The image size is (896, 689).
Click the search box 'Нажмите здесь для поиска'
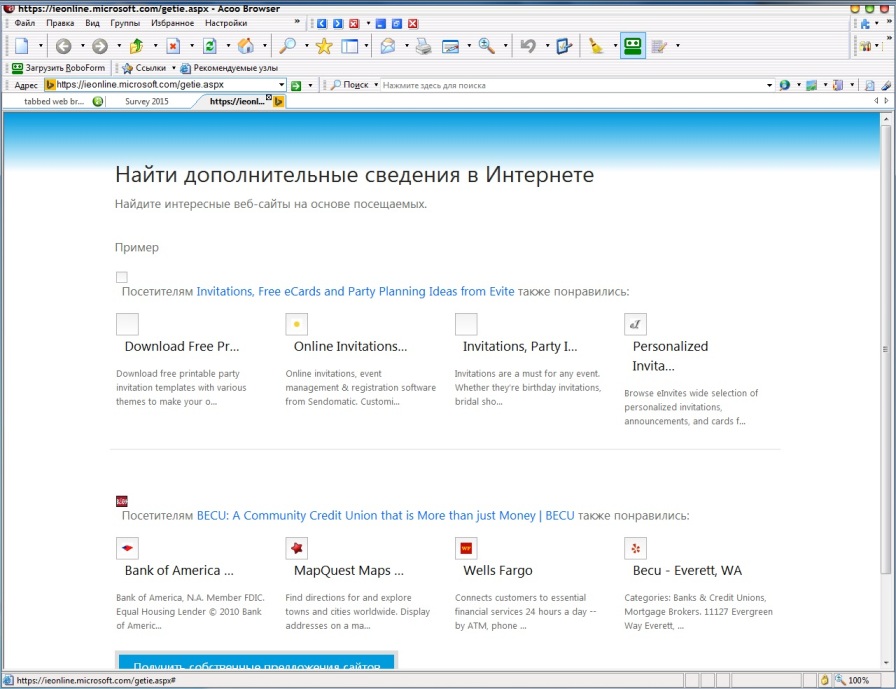click(573, 85)
